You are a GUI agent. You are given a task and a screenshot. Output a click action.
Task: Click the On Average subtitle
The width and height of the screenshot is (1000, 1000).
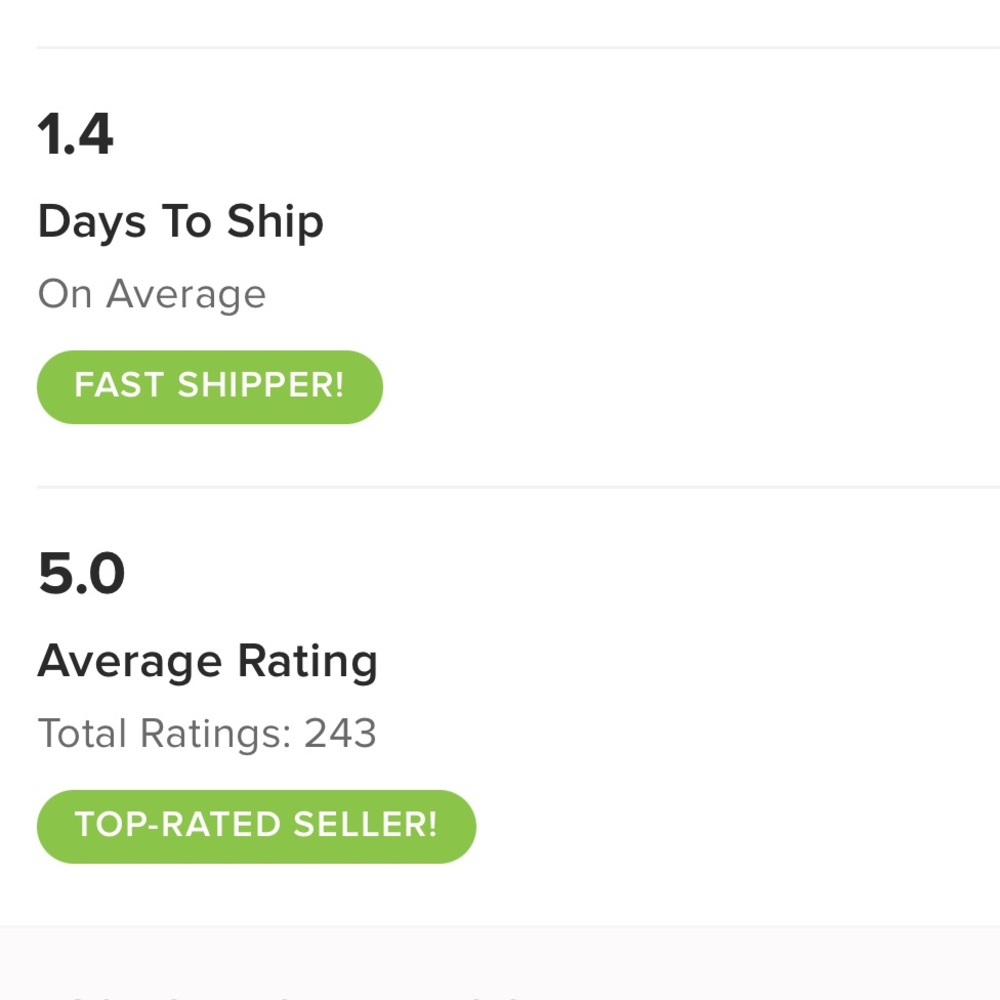point(152,295)
